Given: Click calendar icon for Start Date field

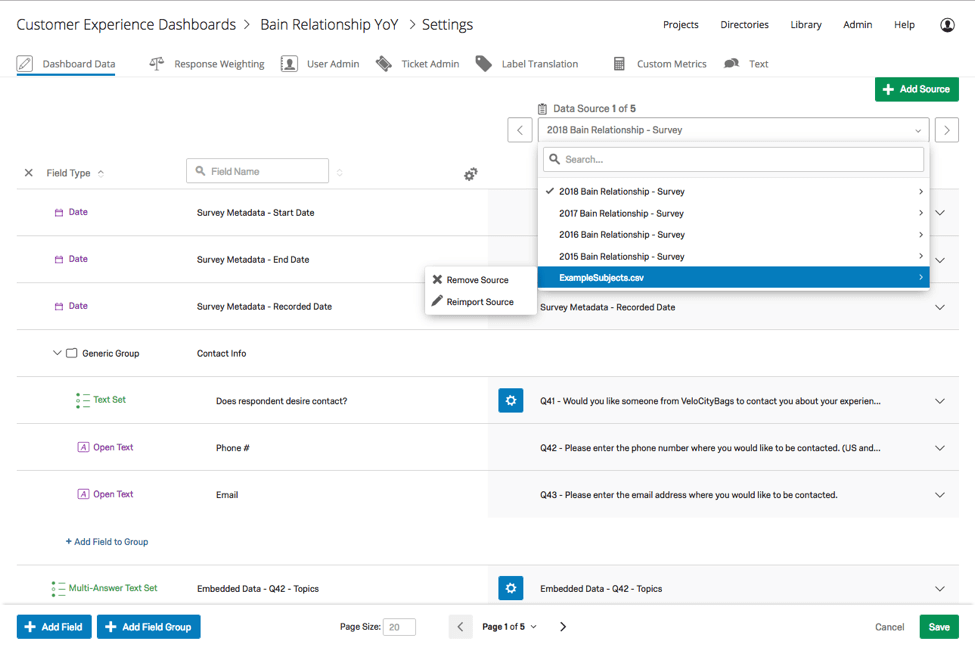Looking at the screenshot, I should coord(59,213).
